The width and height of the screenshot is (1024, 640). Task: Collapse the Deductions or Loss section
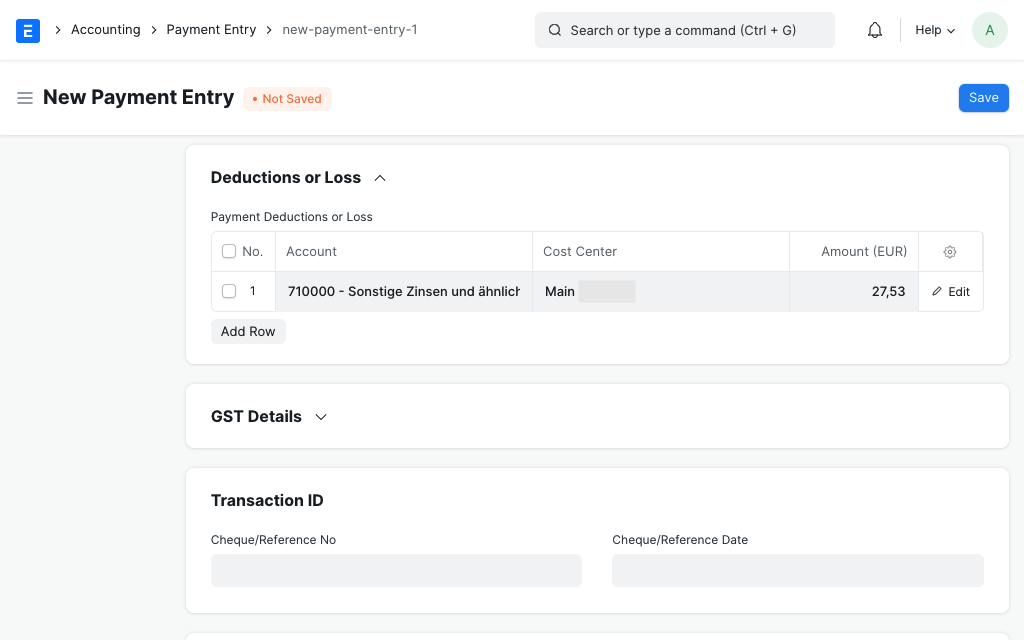[379, 177]
